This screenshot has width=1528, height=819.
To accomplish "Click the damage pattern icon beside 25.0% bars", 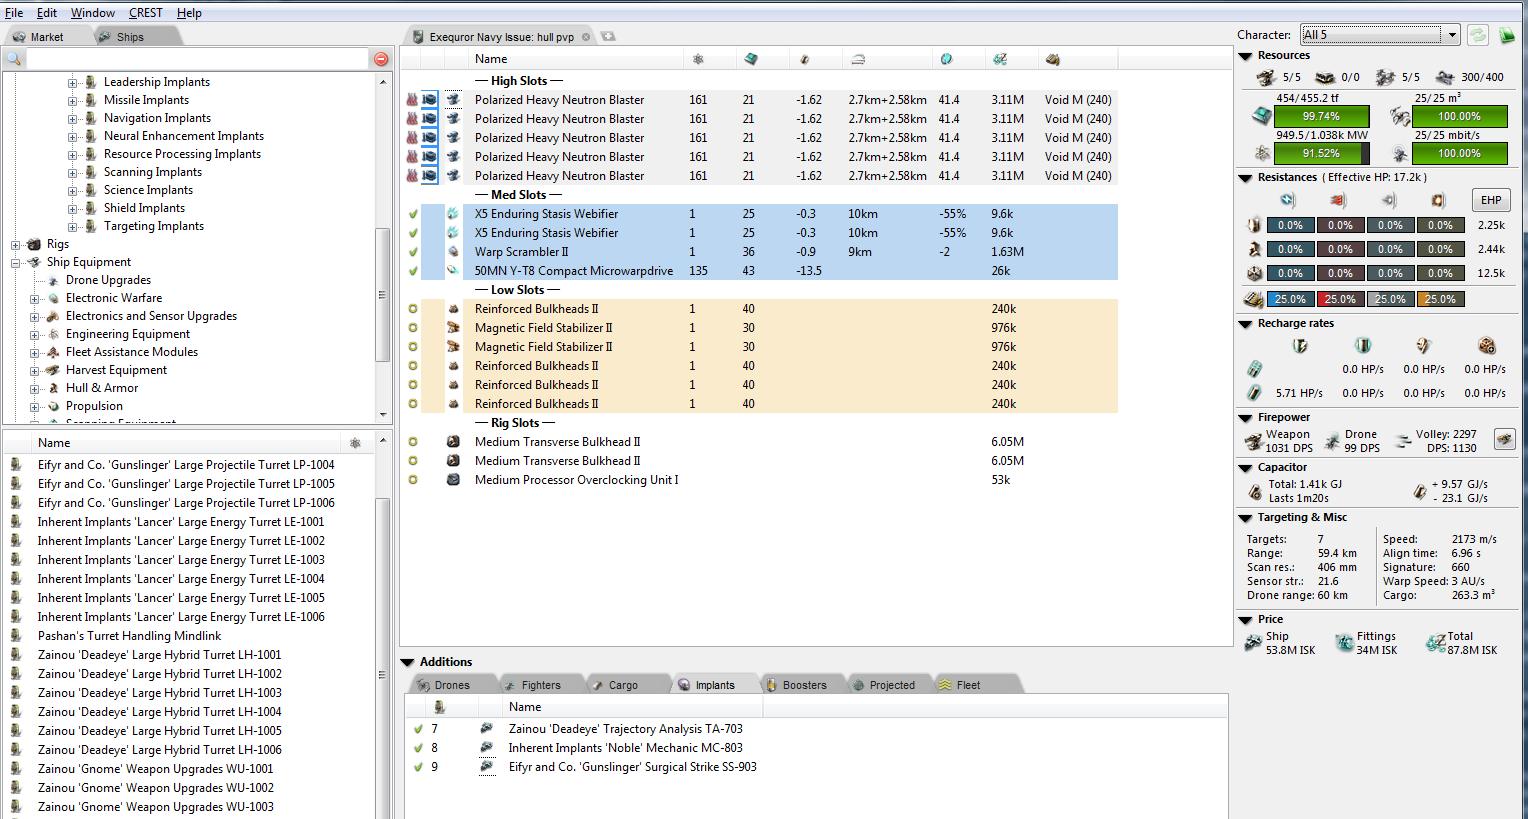I will point(1254,299).
